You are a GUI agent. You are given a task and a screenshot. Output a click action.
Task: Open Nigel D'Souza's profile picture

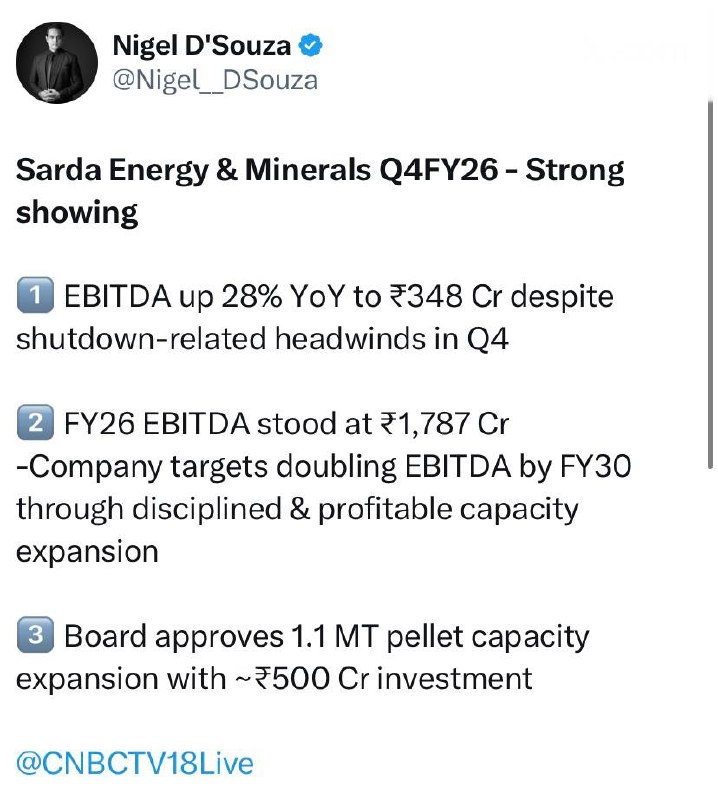57,63
